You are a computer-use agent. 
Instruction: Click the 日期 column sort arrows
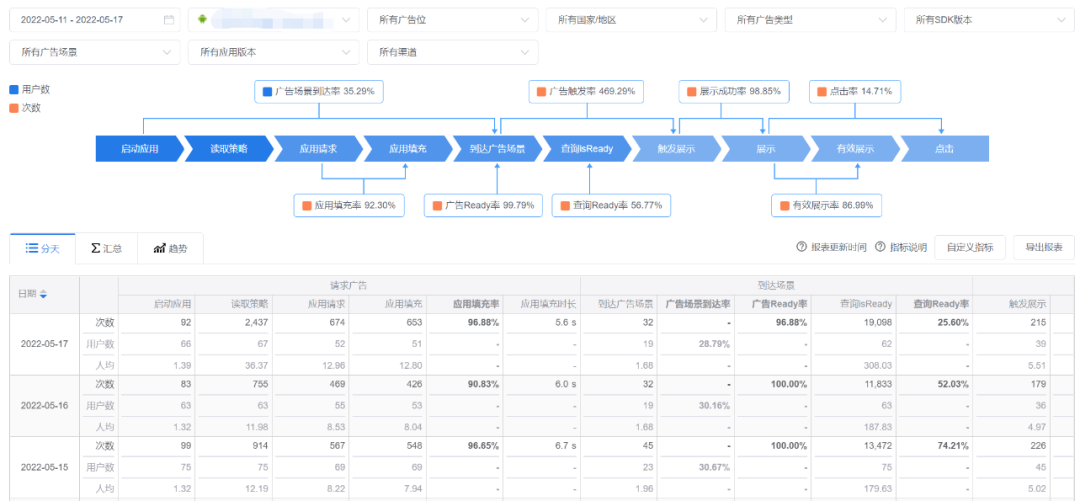pyautogui.click(x=43, y=294)
